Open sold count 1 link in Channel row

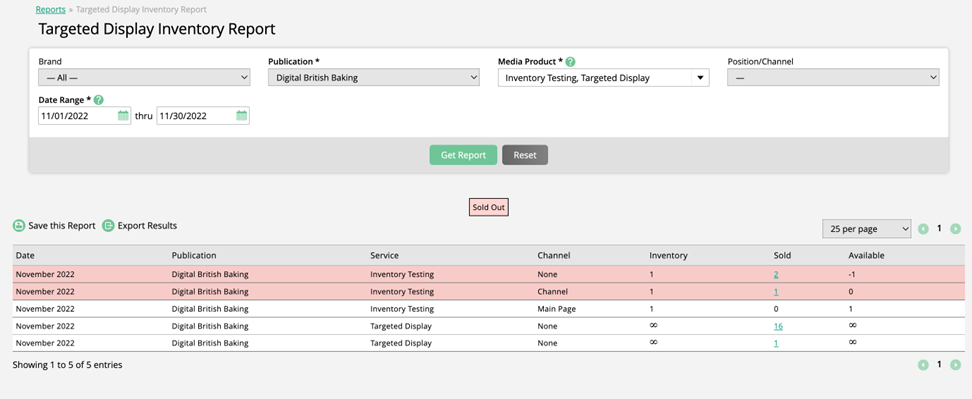[x=776, y=291]
